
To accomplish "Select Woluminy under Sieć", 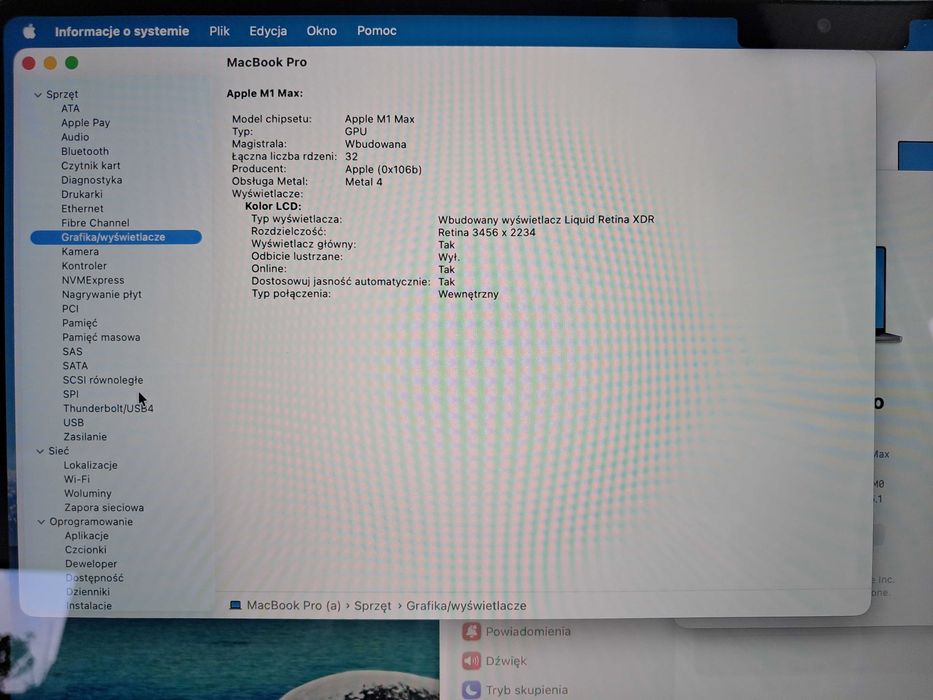I will (x=87, y=493).
